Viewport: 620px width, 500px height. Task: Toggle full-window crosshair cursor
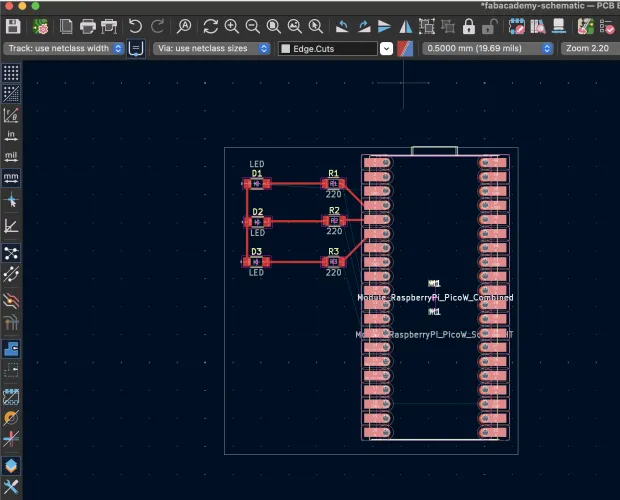[11, 201]
